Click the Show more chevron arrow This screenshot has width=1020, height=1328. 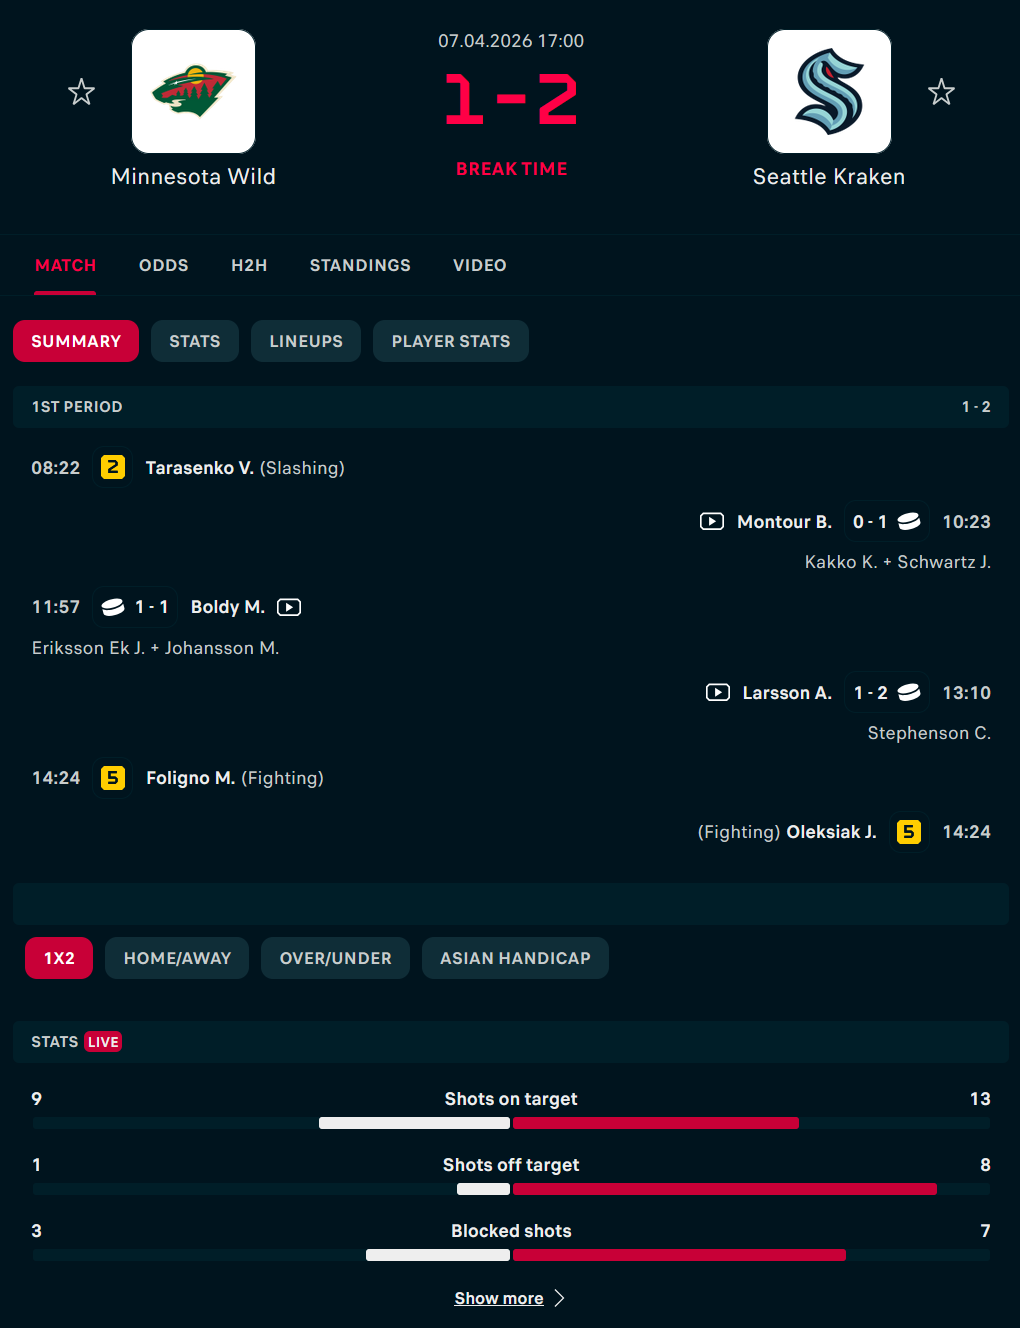pos(559,1298)
